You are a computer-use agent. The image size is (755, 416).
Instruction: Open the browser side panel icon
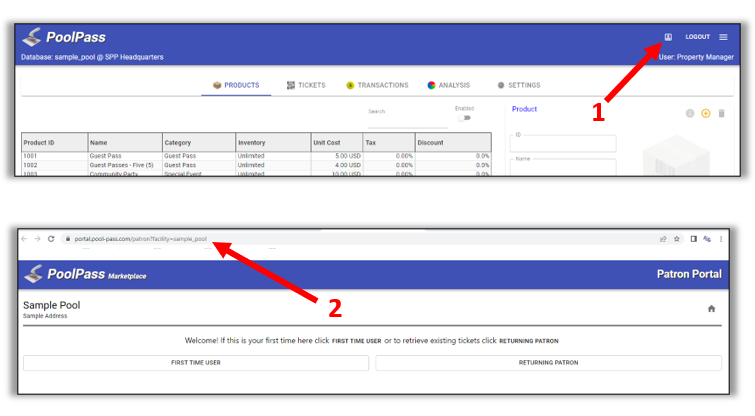pos(693,239)
